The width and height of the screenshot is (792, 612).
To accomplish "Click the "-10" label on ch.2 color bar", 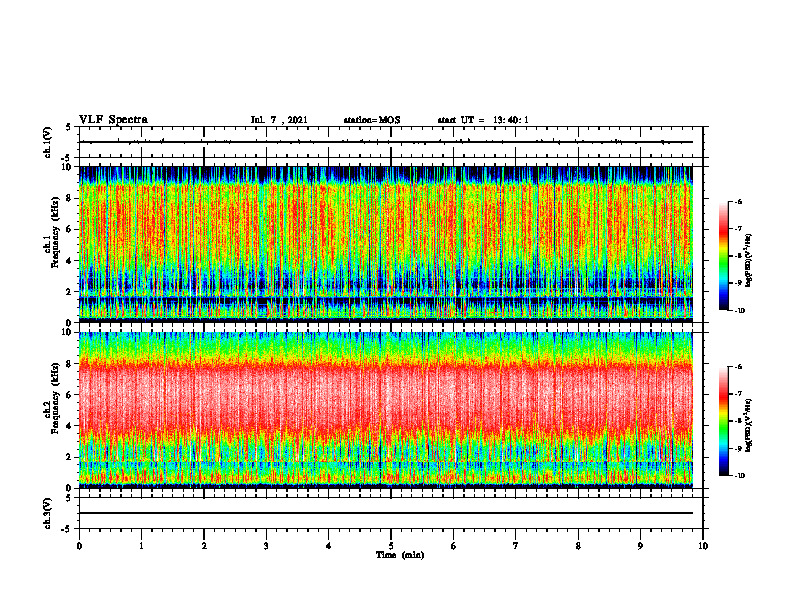I will click(x=739, y=476).
